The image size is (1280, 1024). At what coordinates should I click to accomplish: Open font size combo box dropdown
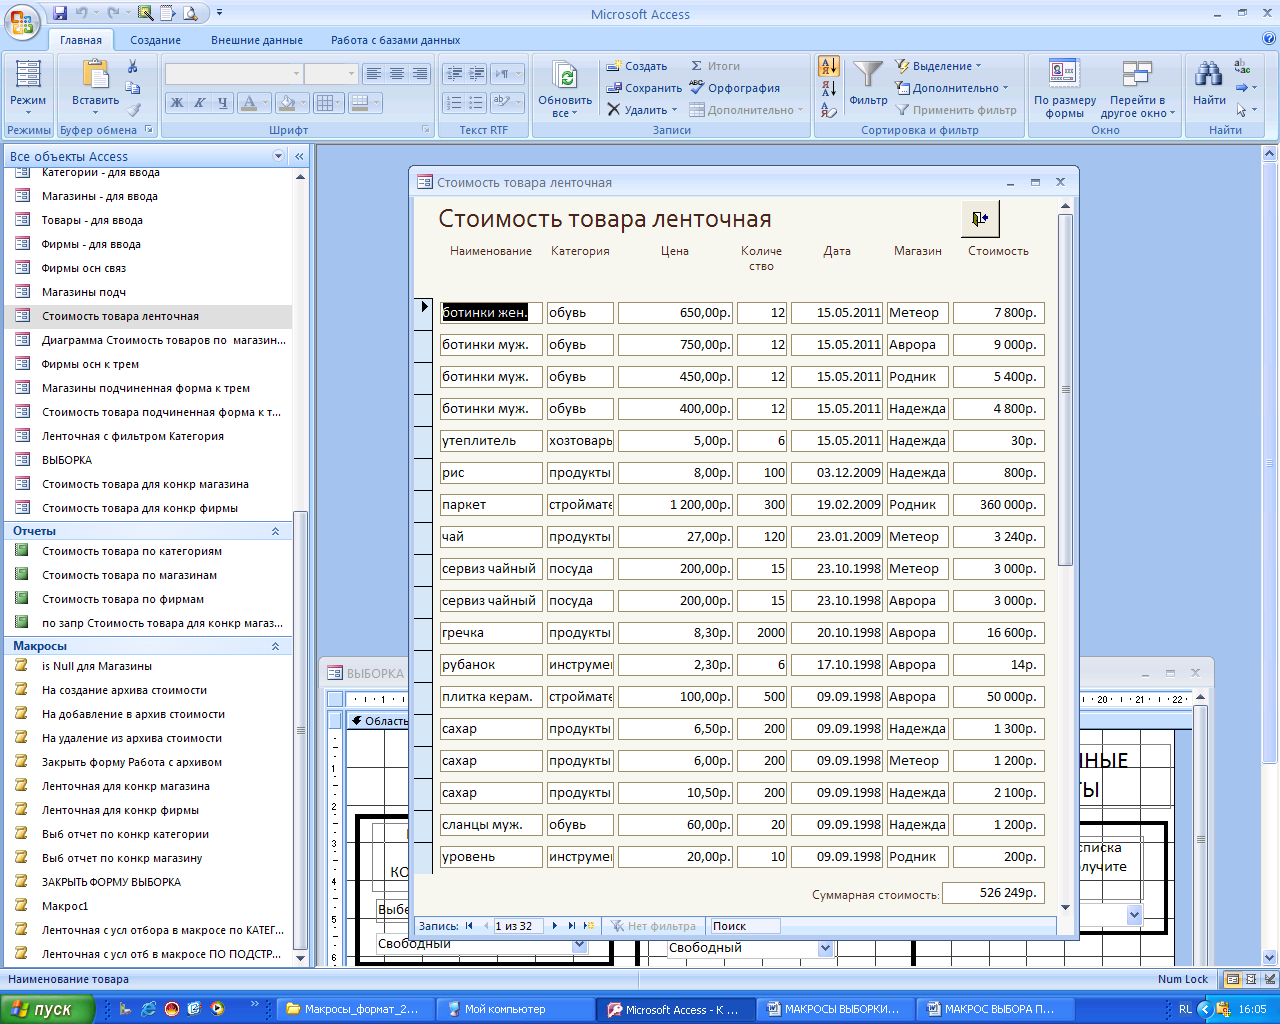click(x=351, y=74)
